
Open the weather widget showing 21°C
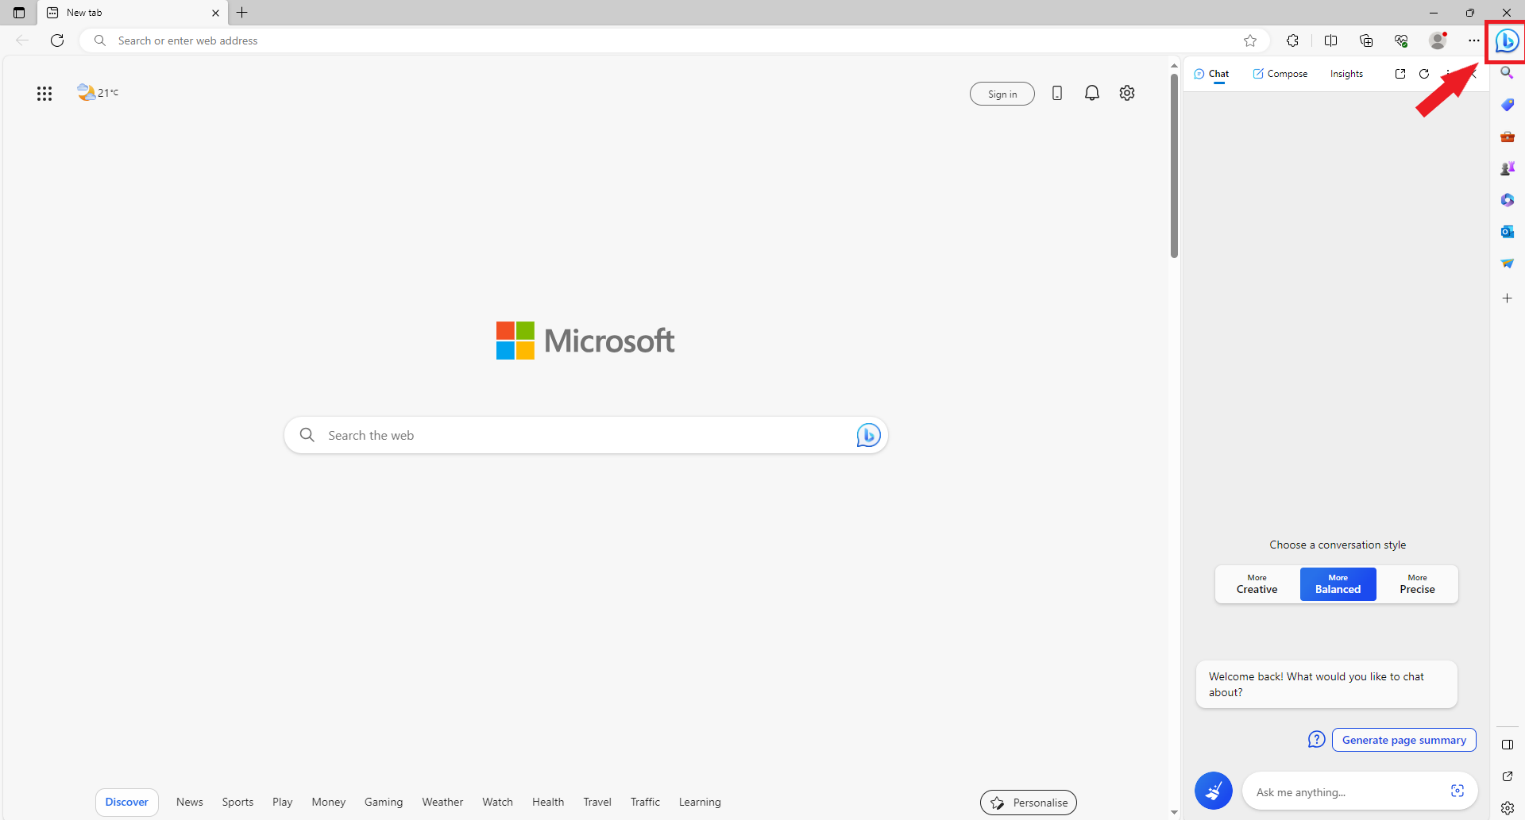pyautogui.click(x=98, y=92)
